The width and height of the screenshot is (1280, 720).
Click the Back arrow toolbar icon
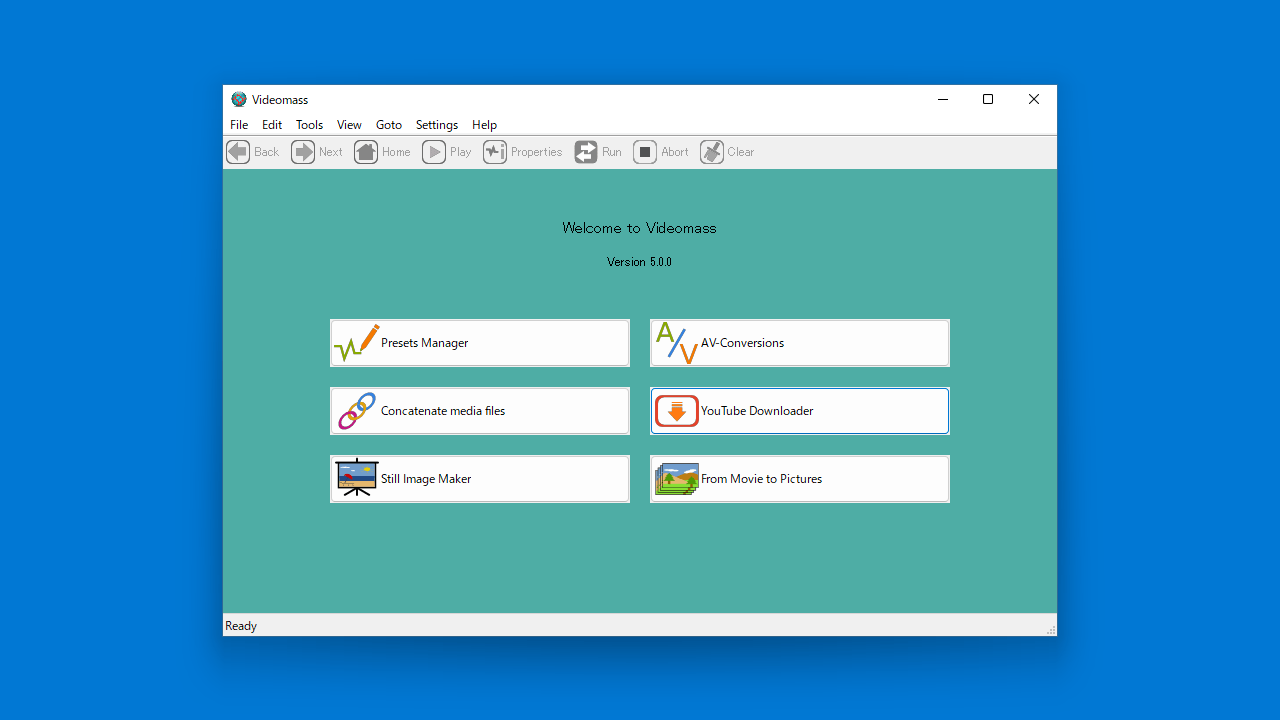coord(238,152)
